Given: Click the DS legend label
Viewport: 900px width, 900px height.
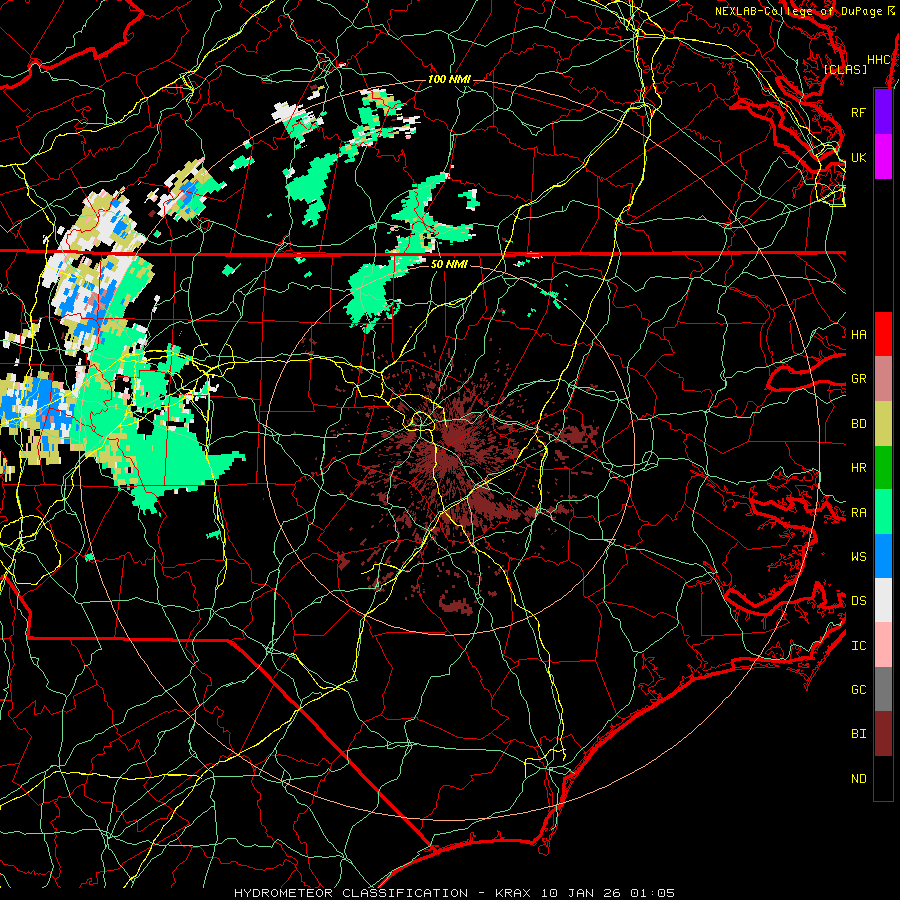Looking at the screenshot, I should (858, 600).
